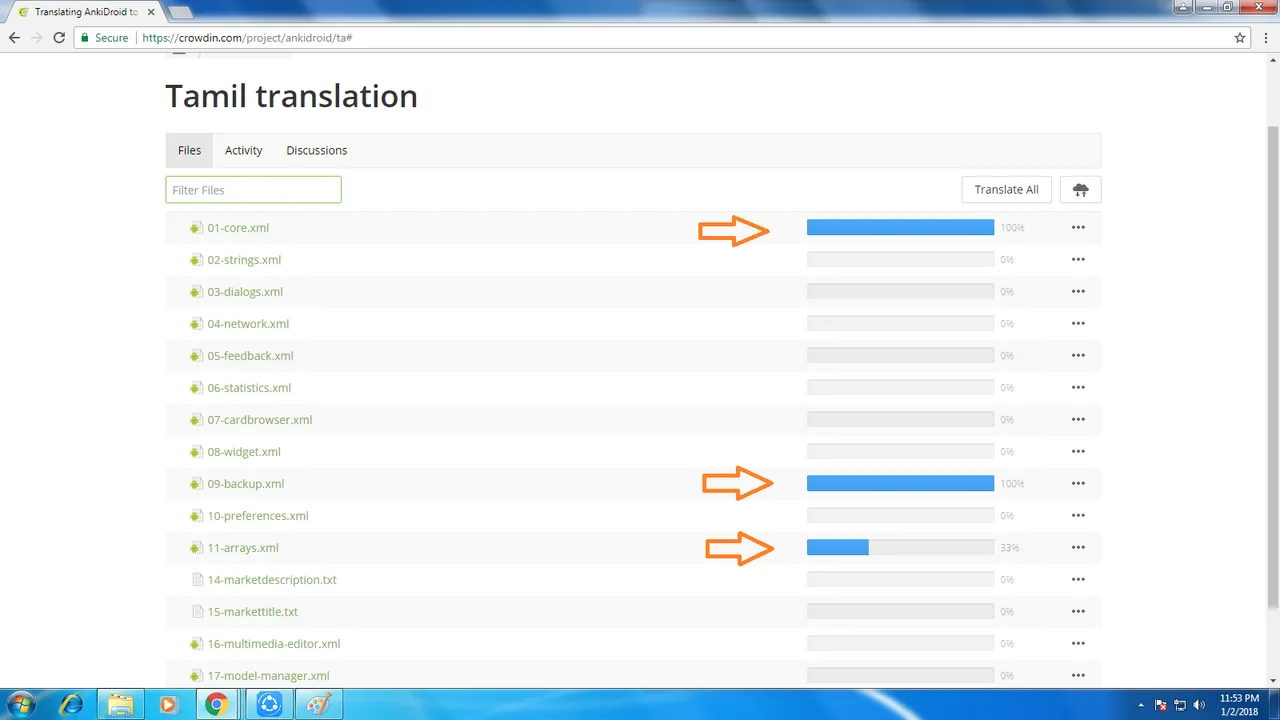1280x720 pixels.
Task: Open the more options menu for 02-strings.xml
Action: [1078, 260]
